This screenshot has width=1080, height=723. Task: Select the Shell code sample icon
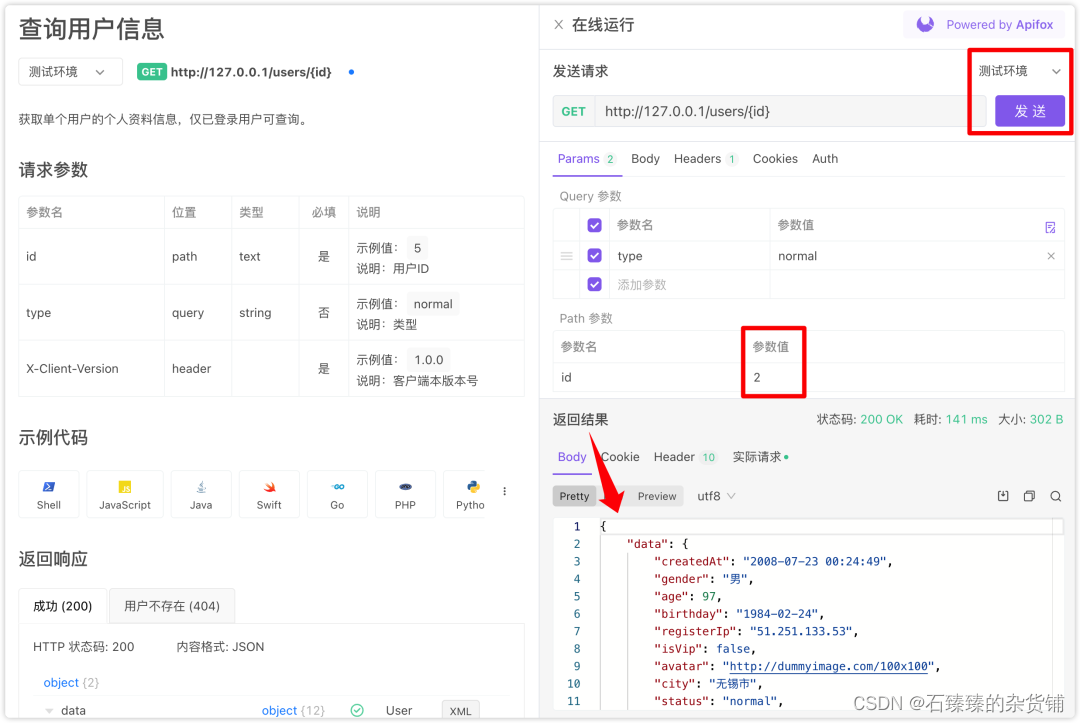[x=49, y=494]
